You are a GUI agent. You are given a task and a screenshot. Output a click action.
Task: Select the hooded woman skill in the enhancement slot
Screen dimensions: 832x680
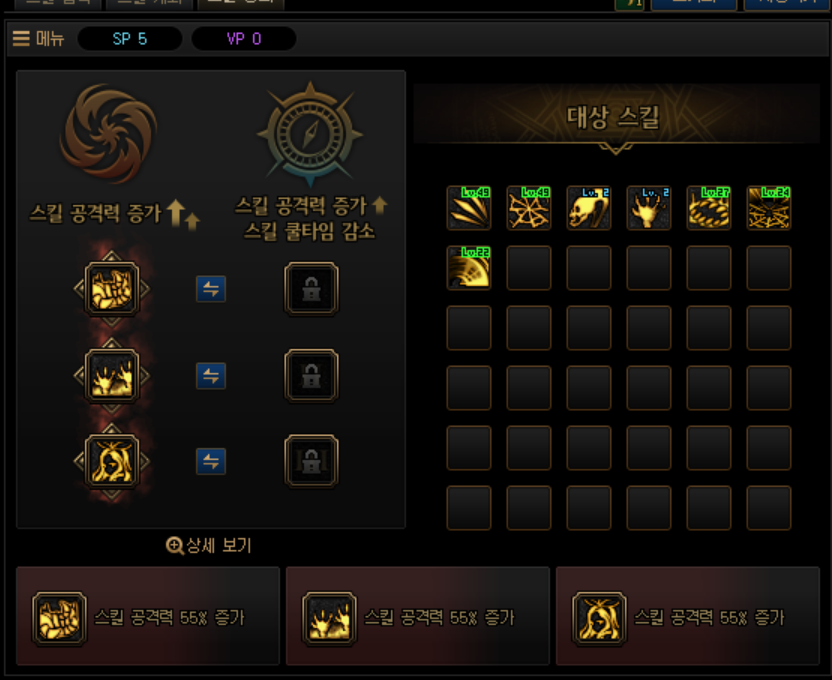(112, 461)
